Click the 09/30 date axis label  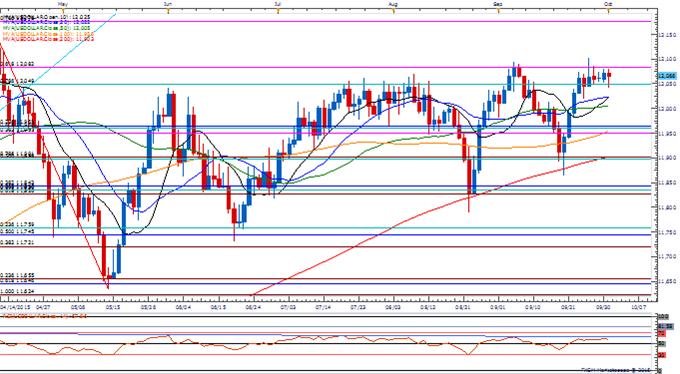click(603, 307)
